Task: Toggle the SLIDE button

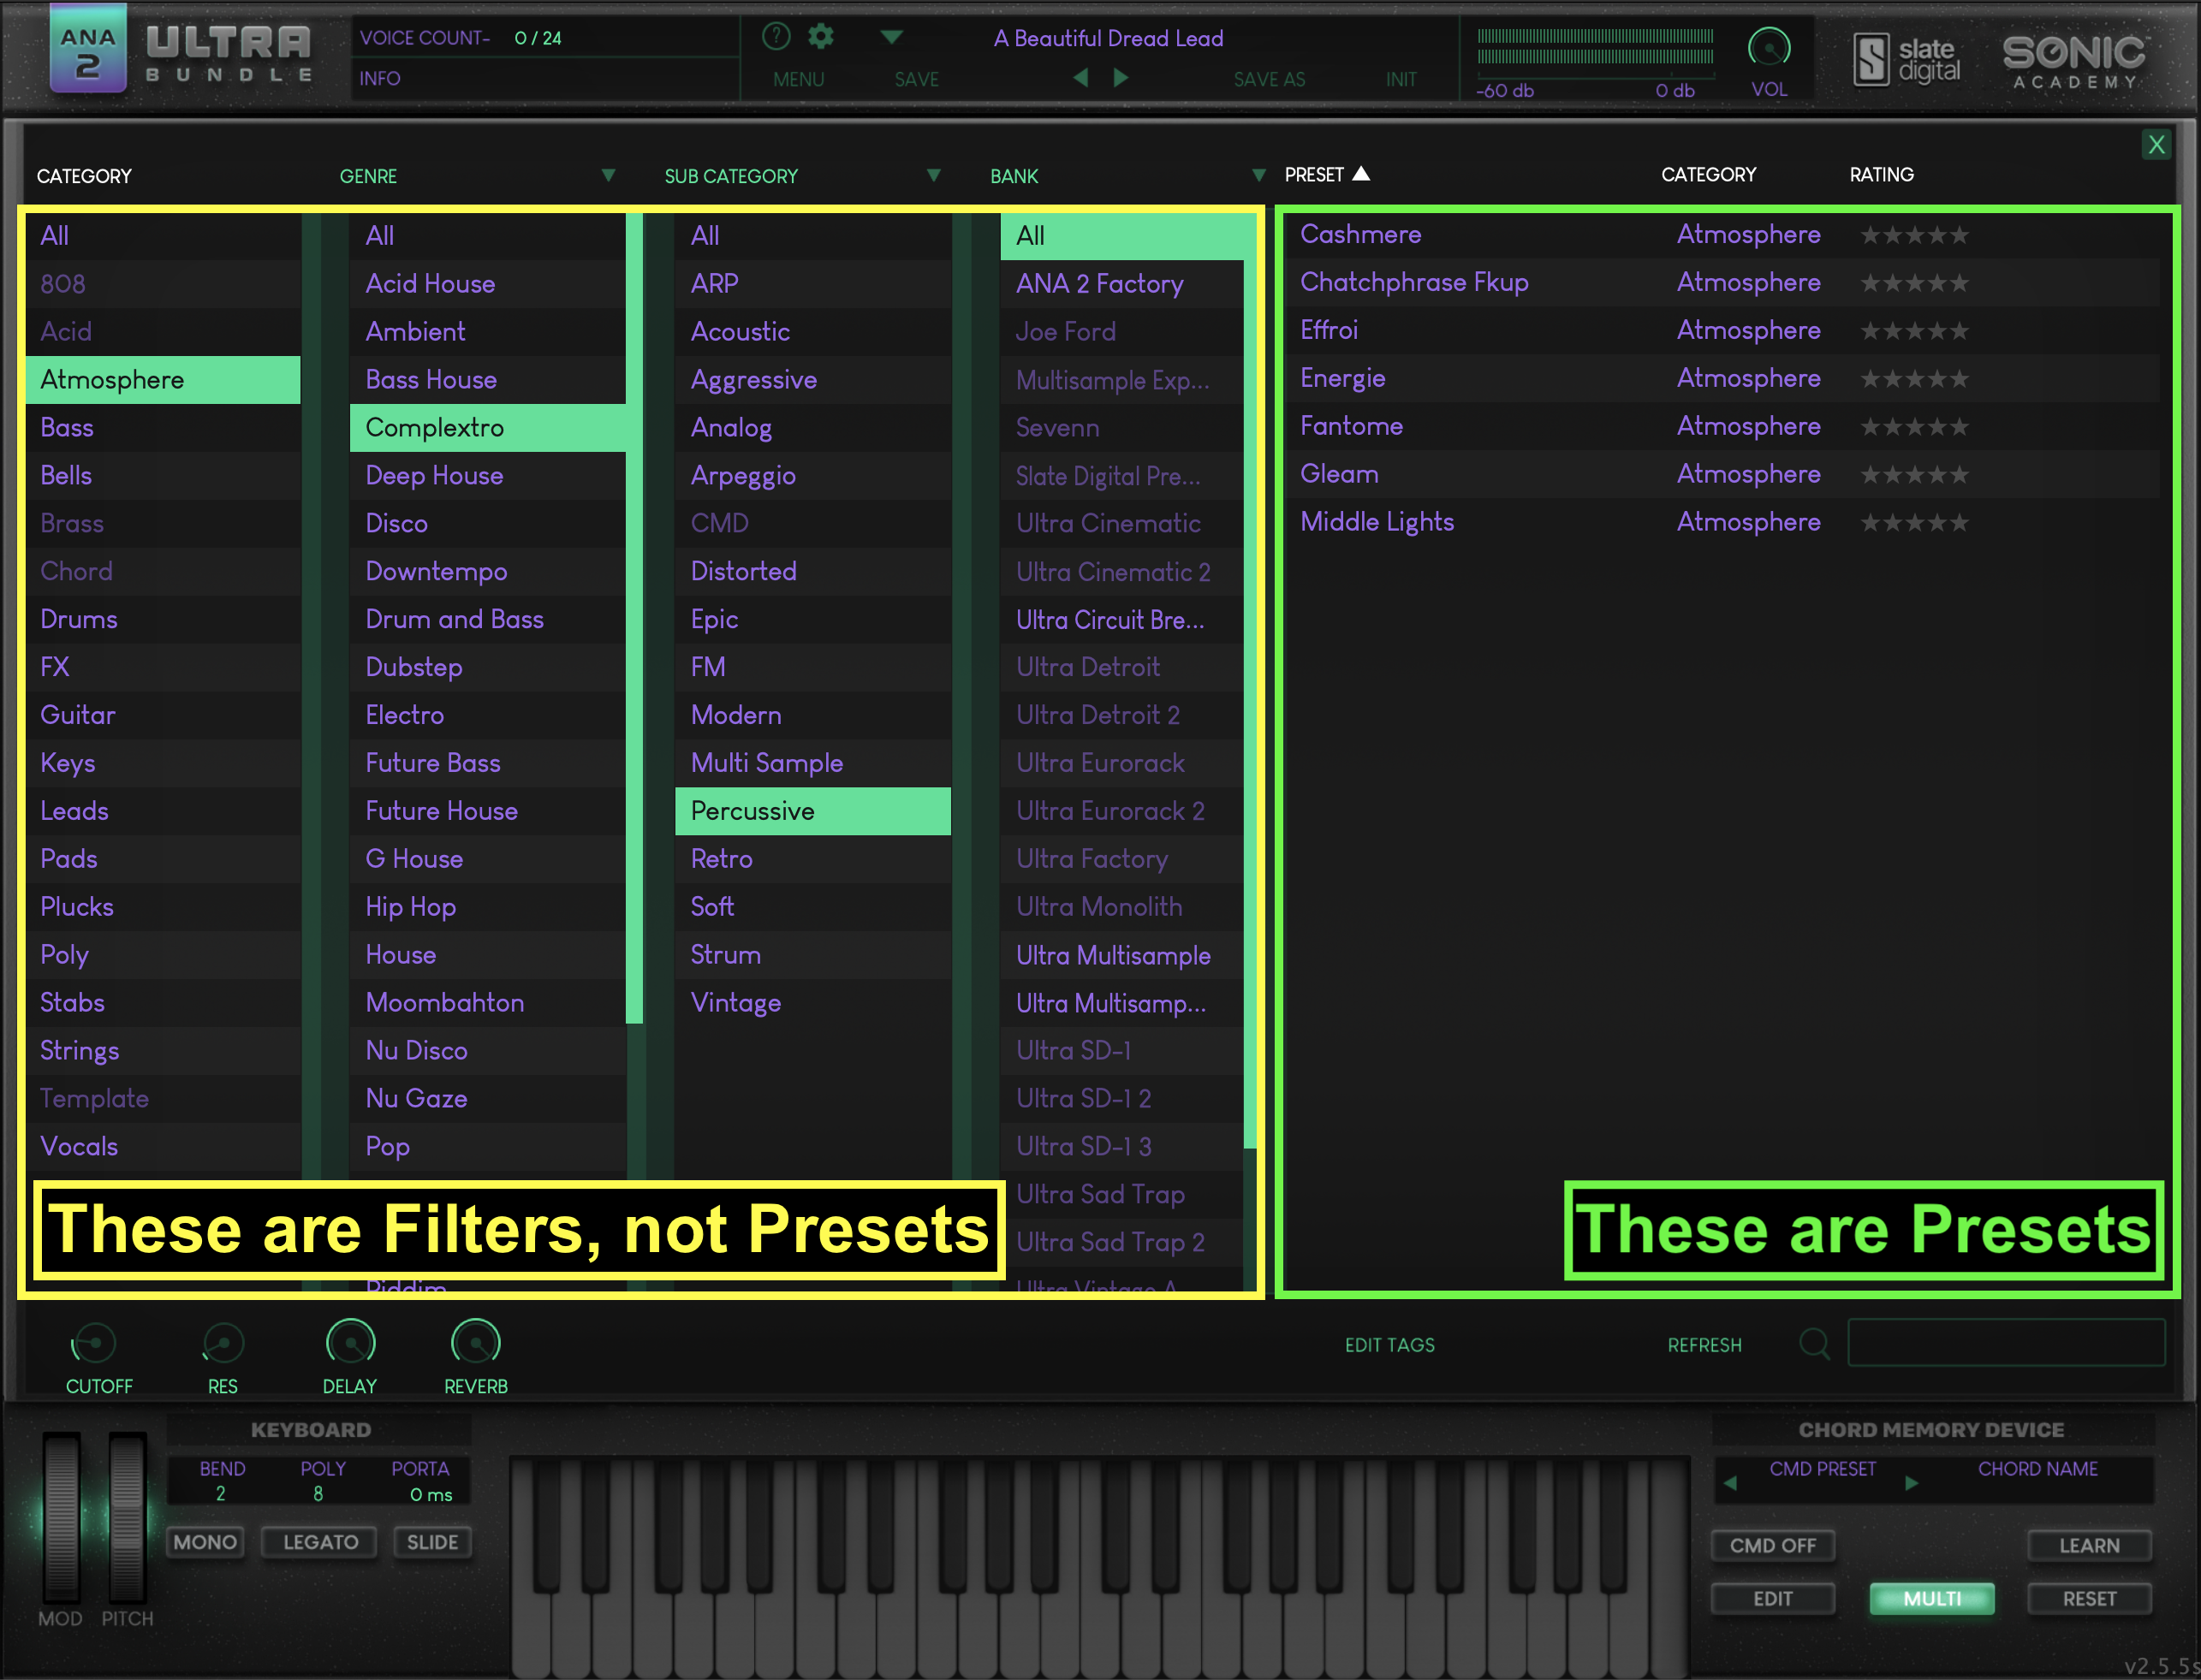Action: point(432,1542)
